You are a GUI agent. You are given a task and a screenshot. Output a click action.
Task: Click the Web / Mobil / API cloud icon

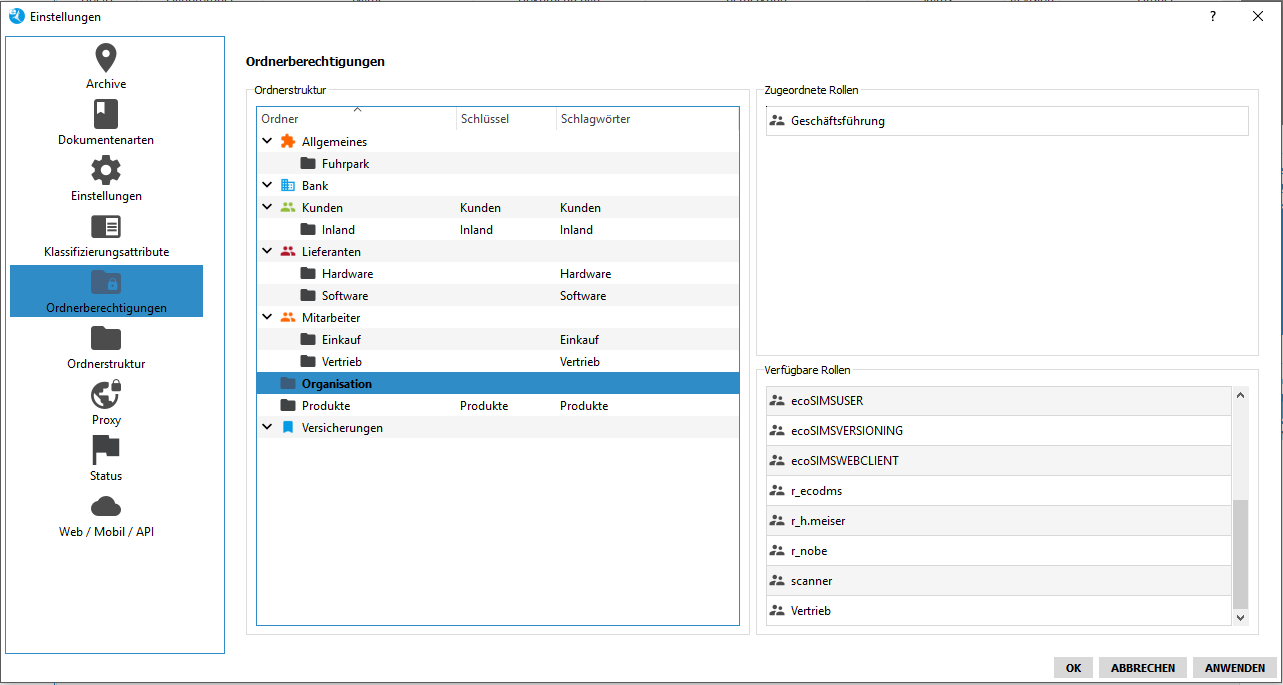pos(106,506)
